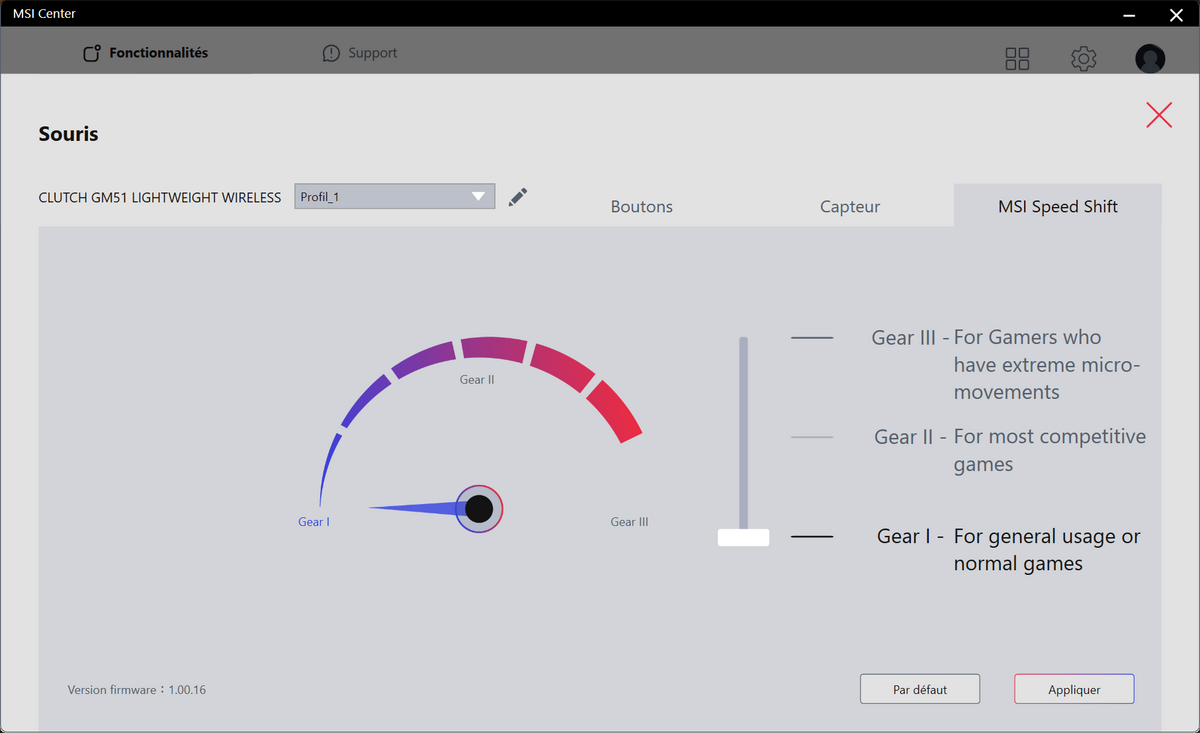This screenshot has width=1200, height=733.
Task: Open the user profile avatar
Action: pos(1150,58)
